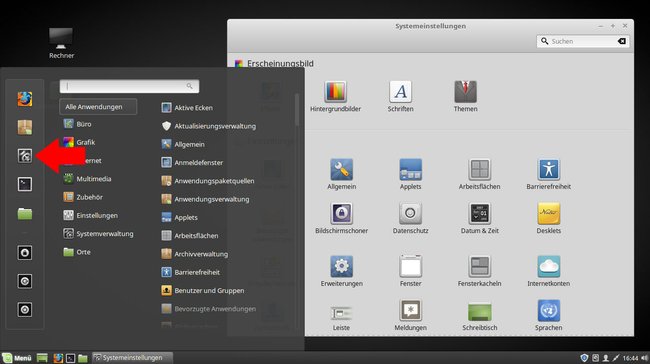The width and height of the screenshot is (650, 364).
Task: Open the Rechner desktop icon
Action: coord(61,44)
